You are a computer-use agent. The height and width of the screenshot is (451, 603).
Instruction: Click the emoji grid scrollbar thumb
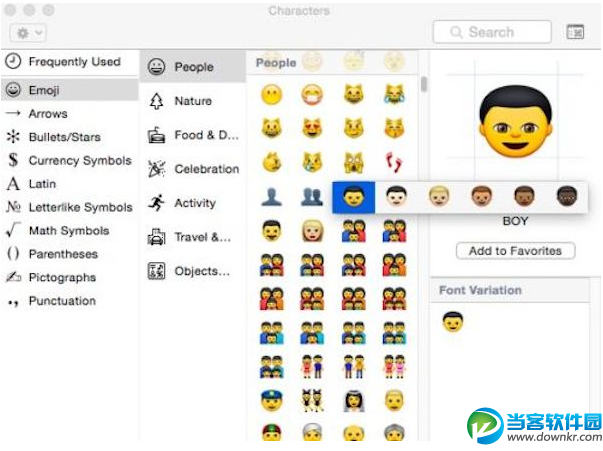(424, 84)
